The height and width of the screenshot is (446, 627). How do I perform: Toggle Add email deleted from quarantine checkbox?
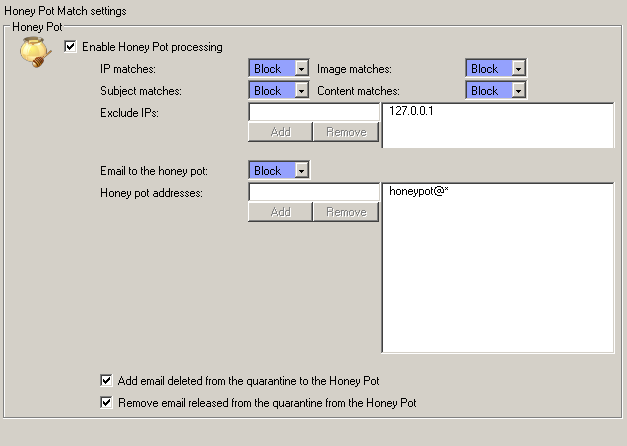click(x=107, y=380)
